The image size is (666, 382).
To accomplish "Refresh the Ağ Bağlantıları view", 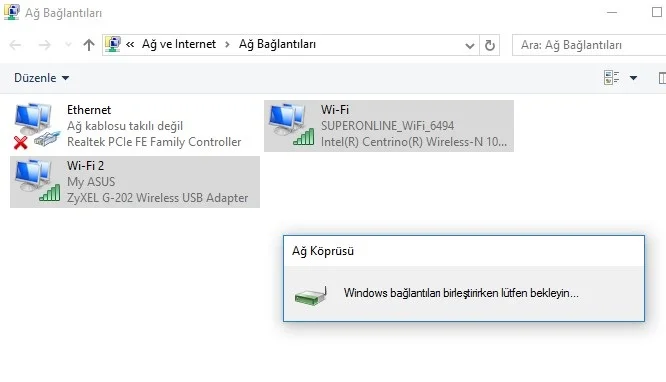I will (x=490, y=45).
